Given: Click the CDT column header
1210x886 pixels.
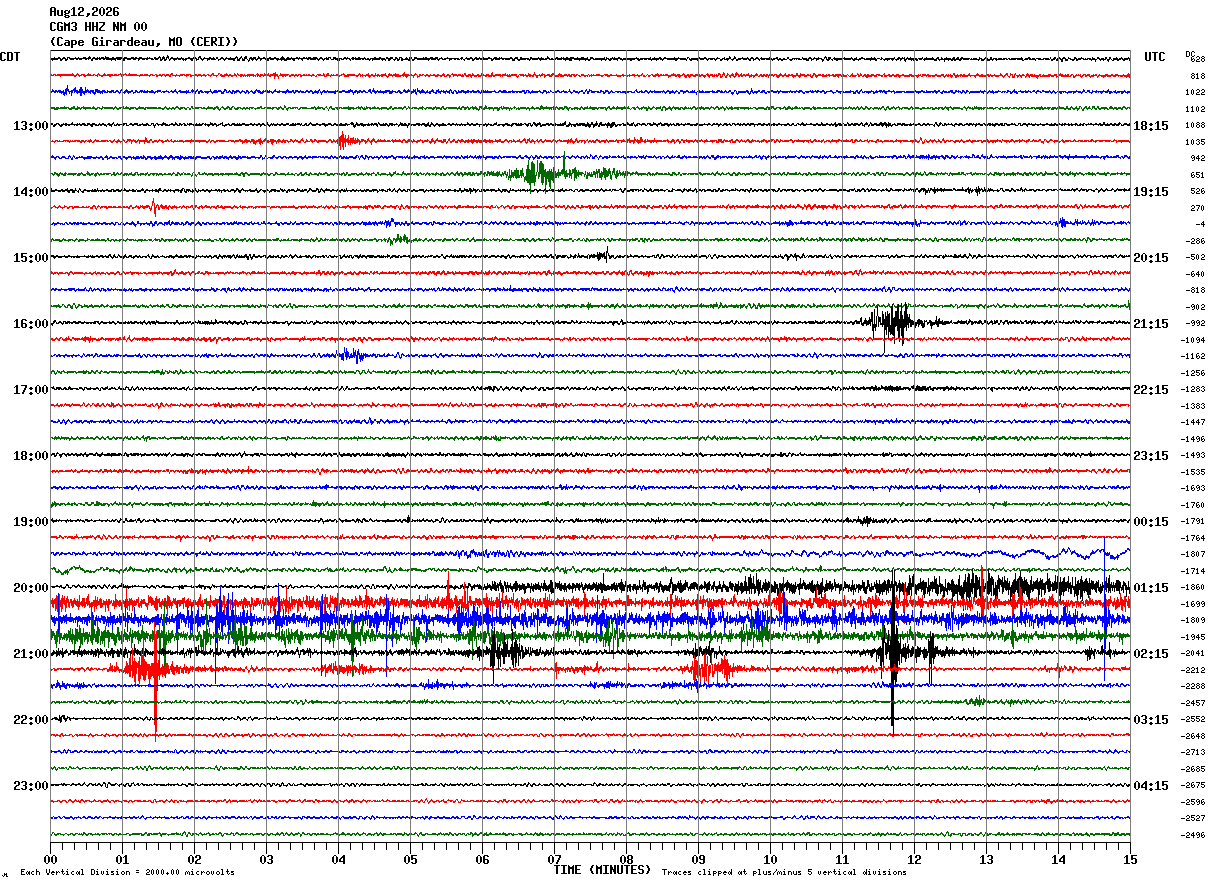Looking at the screenshot, I should coord(10,57).
